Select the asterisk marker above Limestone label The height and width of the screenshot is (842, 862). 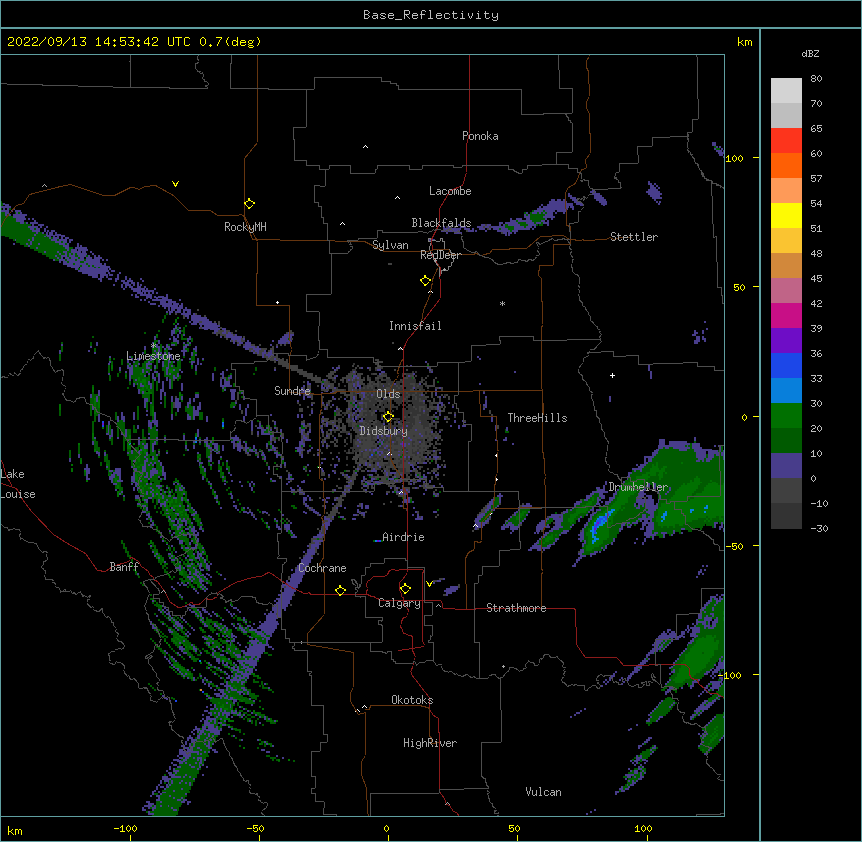tap(154, 346)
